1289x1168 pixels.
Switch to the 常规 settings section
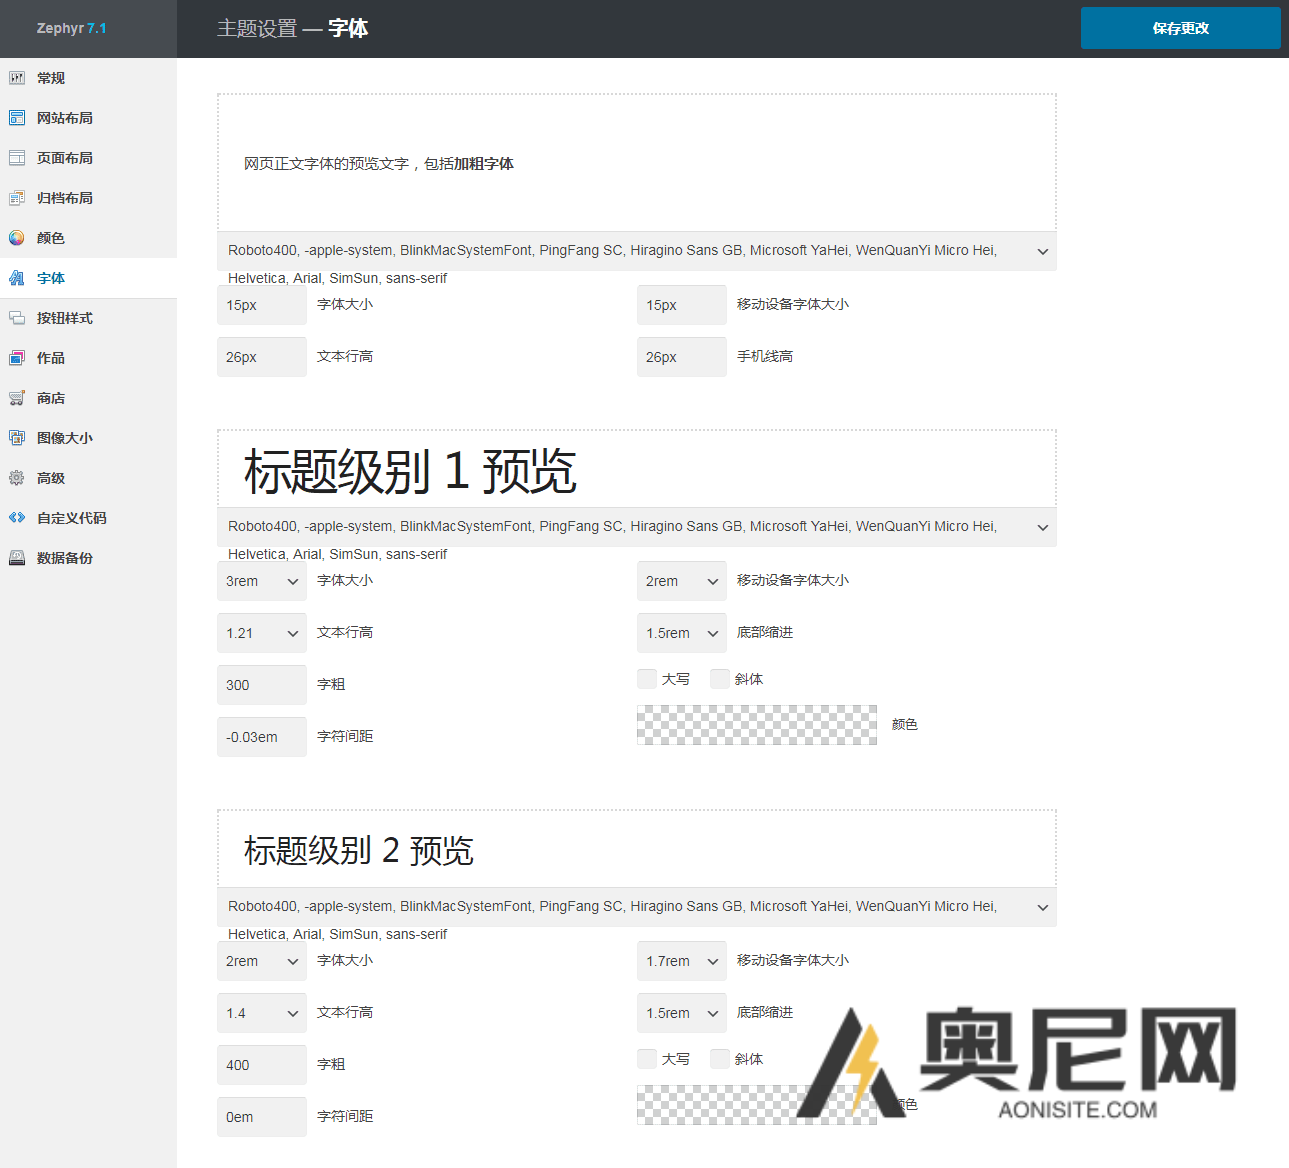click(17, 77)
